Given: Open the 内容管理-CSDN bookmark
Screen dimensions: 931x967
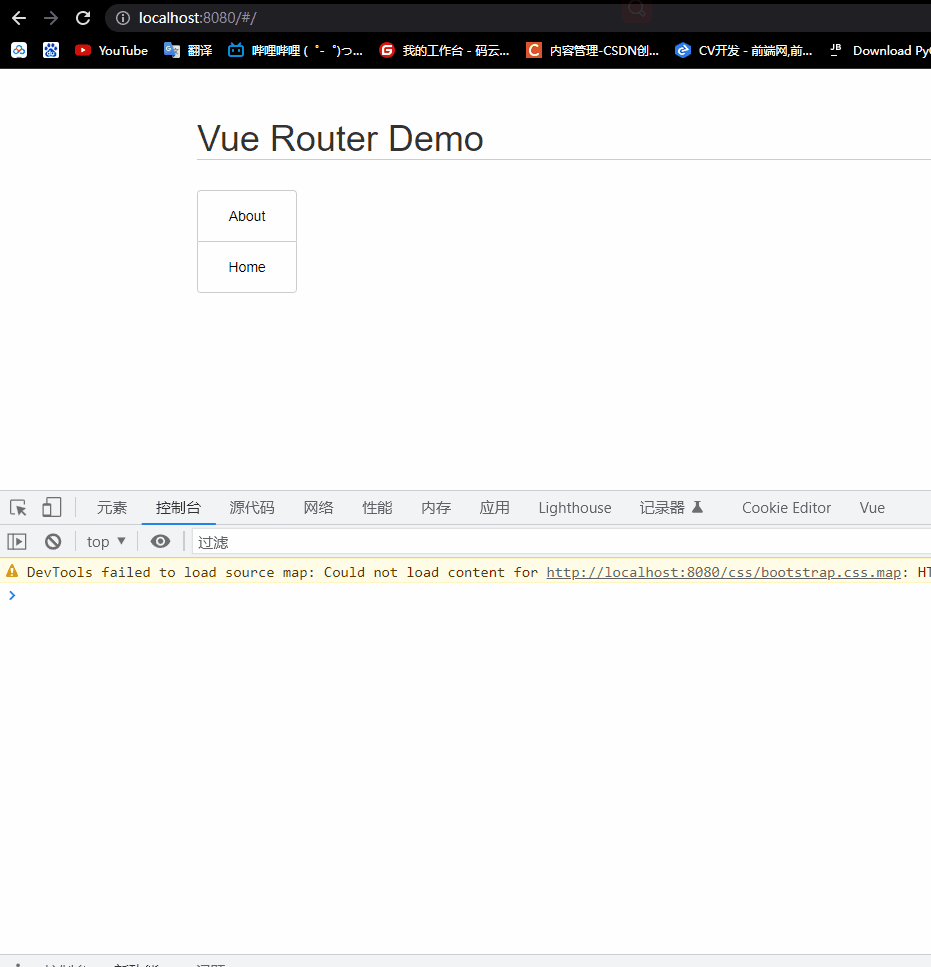Looking at the screenshot, I should click(x=593, y=51).
